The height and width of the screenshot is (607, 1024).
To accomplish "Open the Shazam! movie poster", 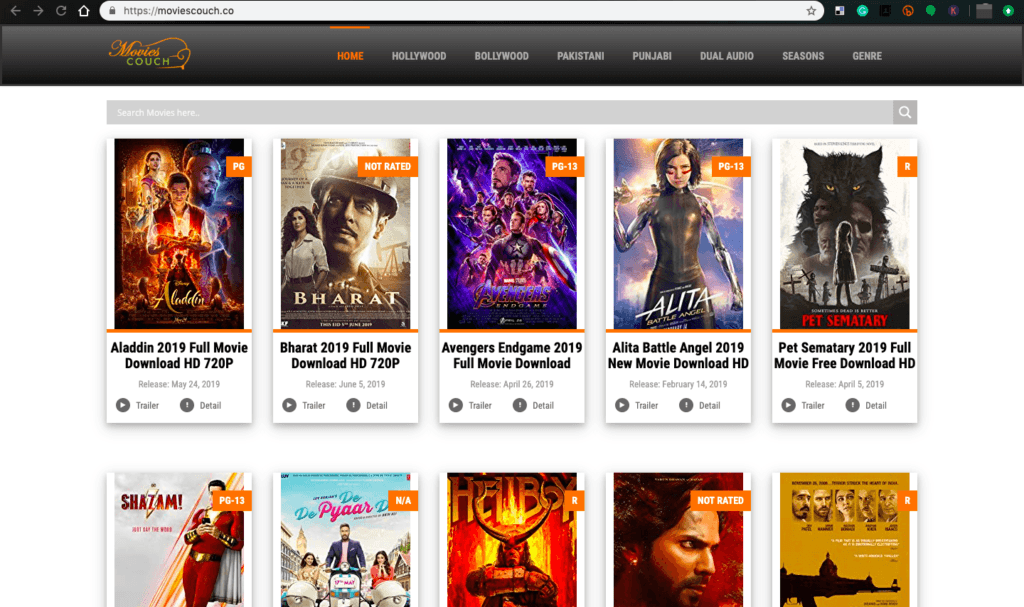I will coord(179,540).
